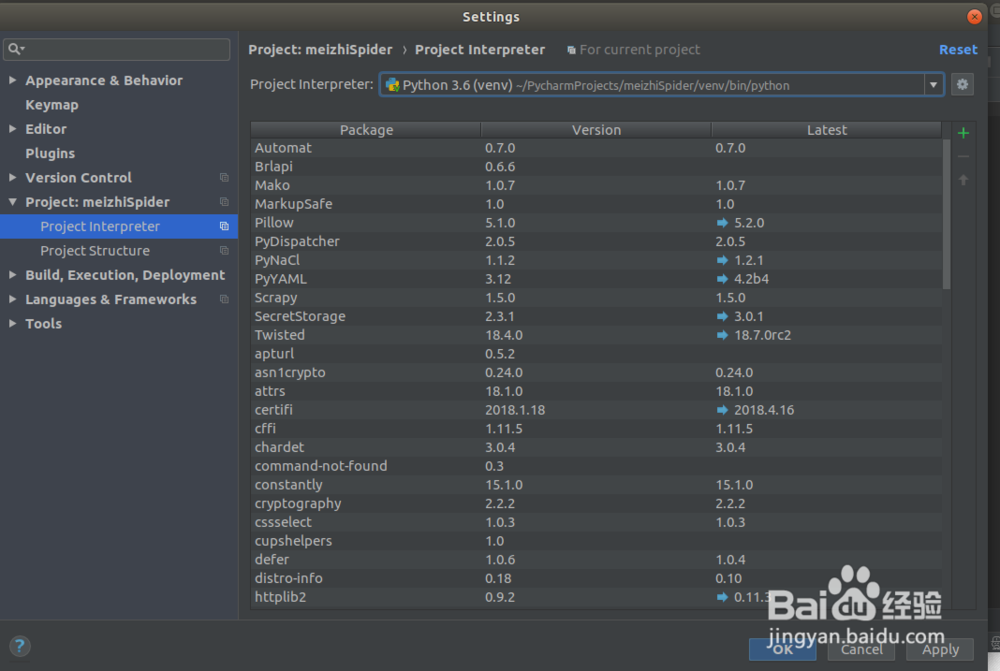1000x671 pixels.
Task: Select the constantly package row
Action: [x=596, y=485]
